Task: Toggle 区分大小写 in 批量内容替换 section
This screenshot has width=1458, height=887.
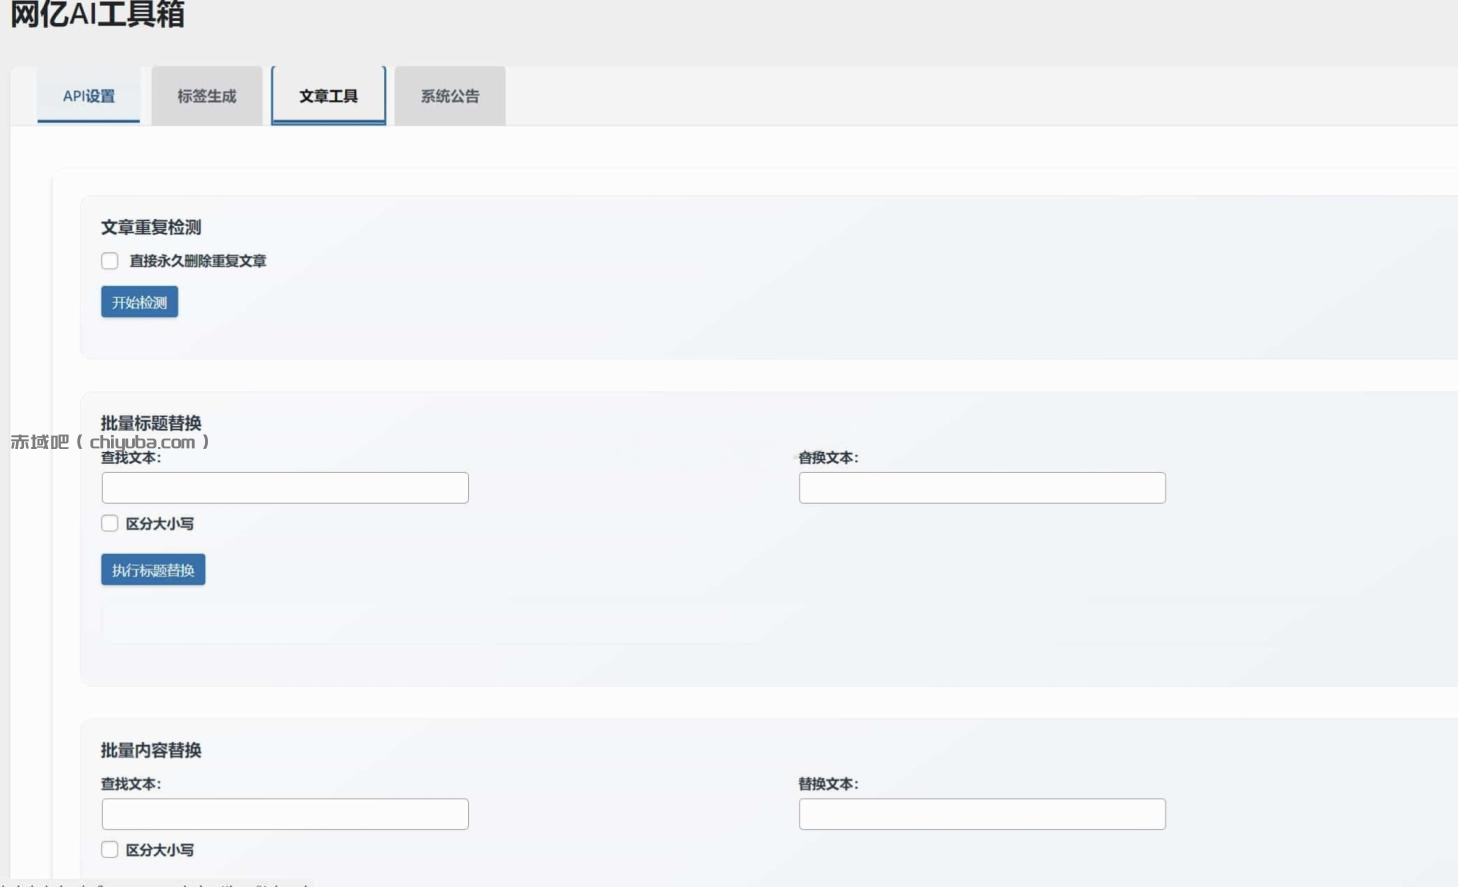Action: click(x=109, y=849)
